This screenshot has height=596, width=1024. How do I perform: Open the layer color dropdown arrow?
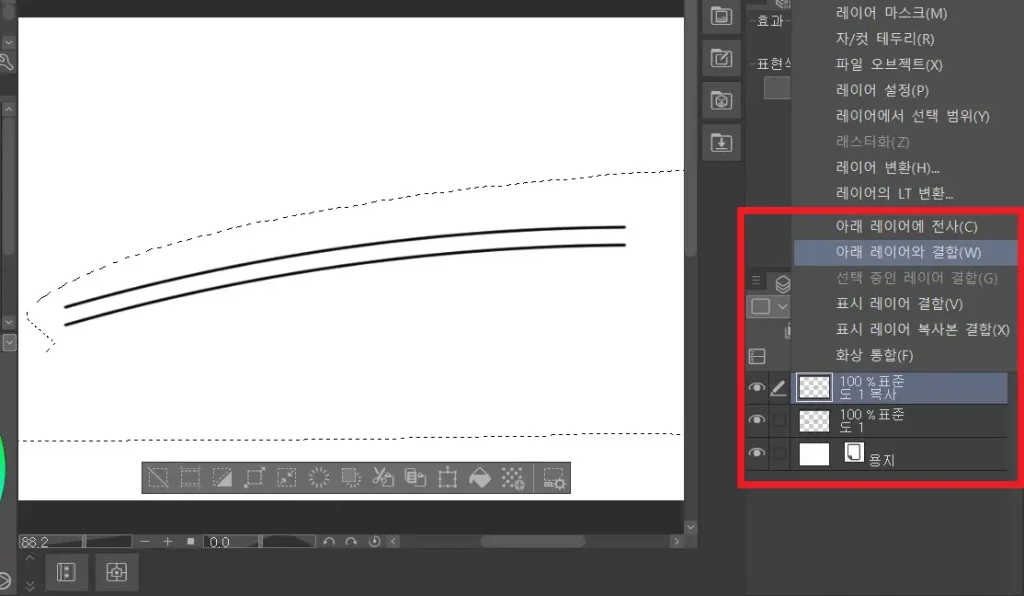pyautogui.click(x=781, y=306)
